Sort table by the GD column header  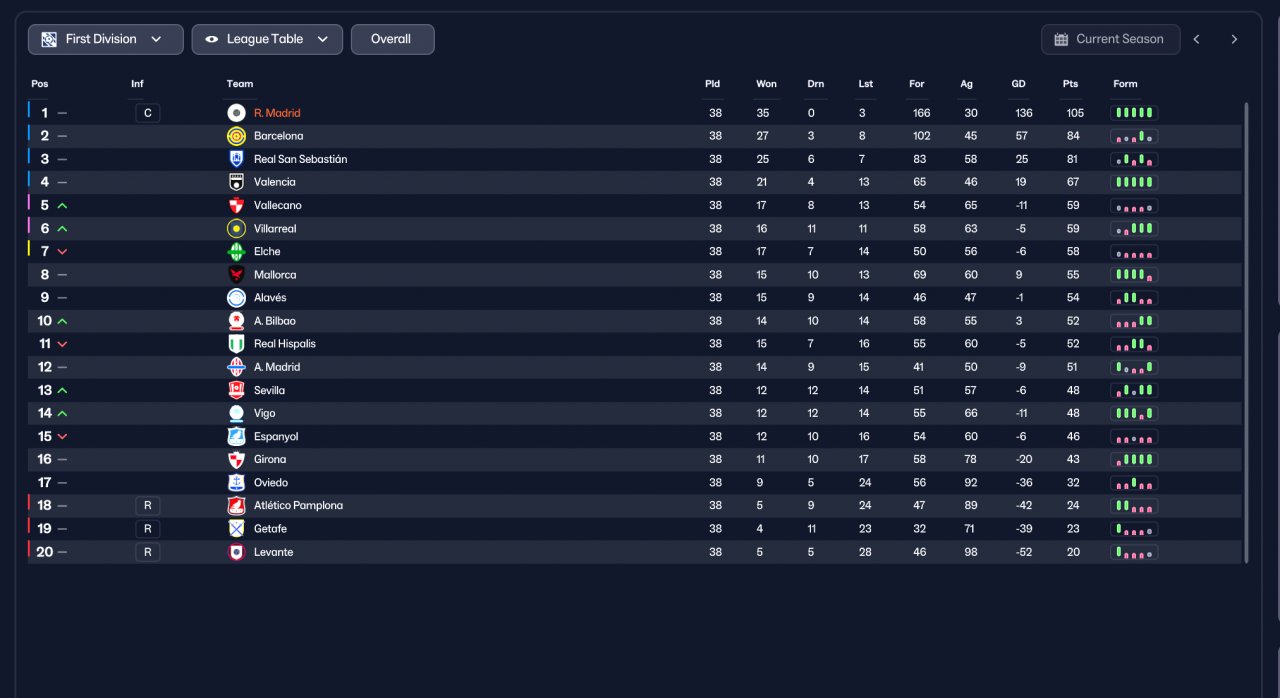(x=1018, y=84)
